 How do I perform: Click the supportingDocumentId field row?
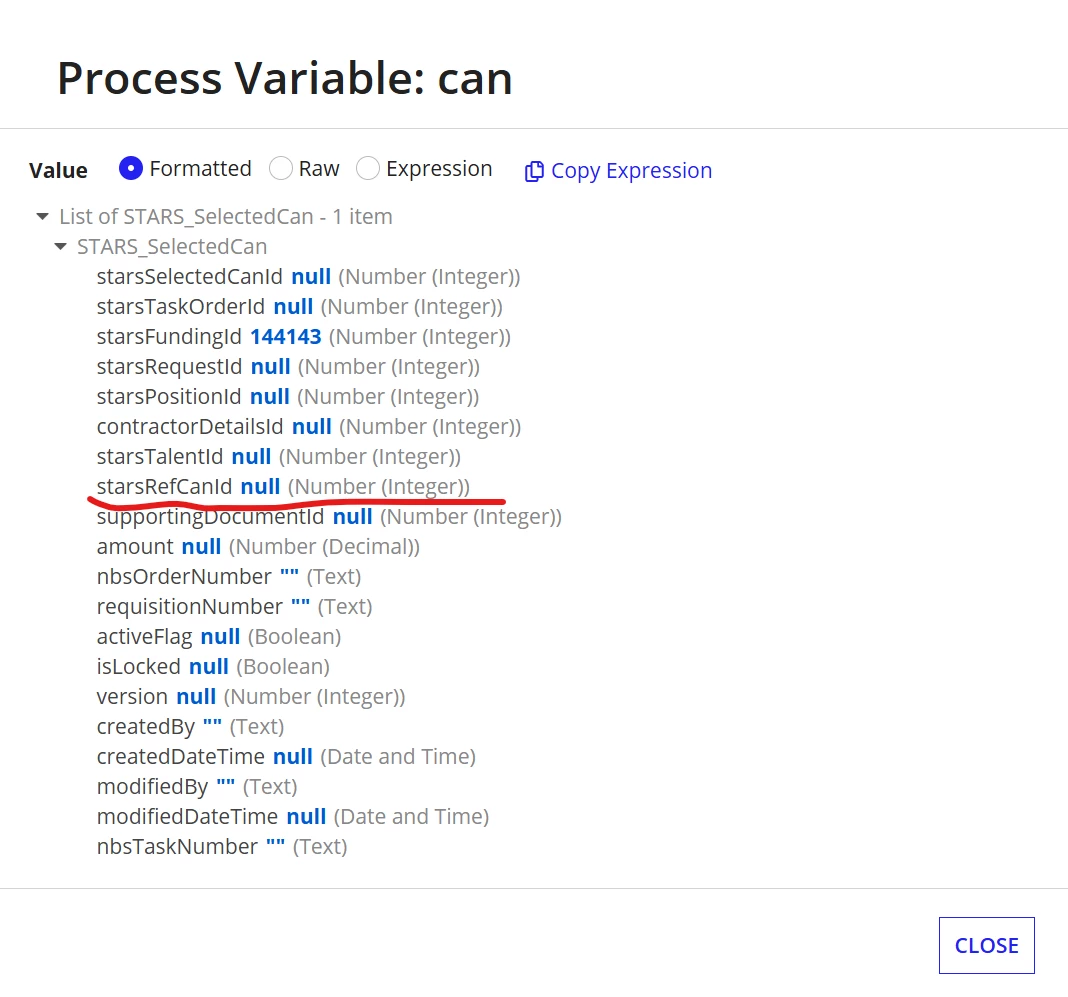329,516
